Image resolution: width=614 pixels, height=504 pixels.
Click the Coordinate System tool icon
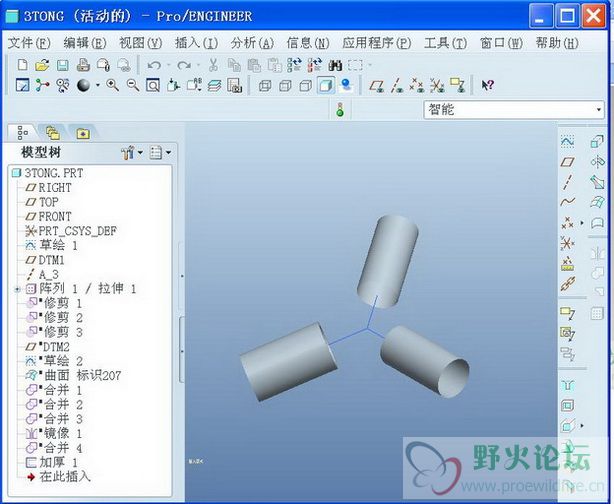[567, 243]
